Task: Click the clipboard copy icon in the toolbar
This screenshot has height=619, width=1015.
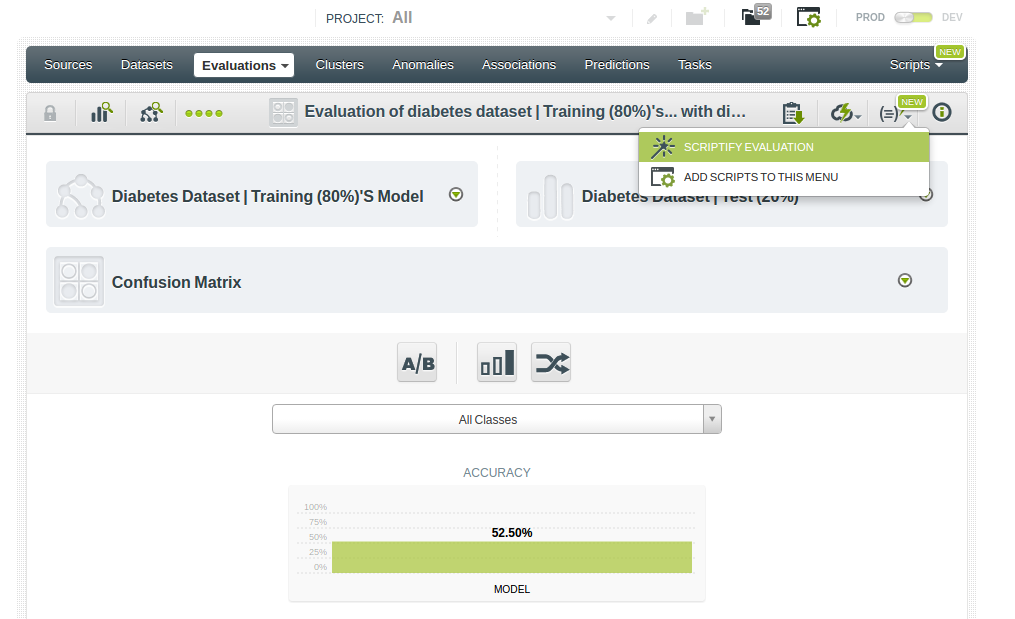Action: pyautogui.click(x=793, y=112)
